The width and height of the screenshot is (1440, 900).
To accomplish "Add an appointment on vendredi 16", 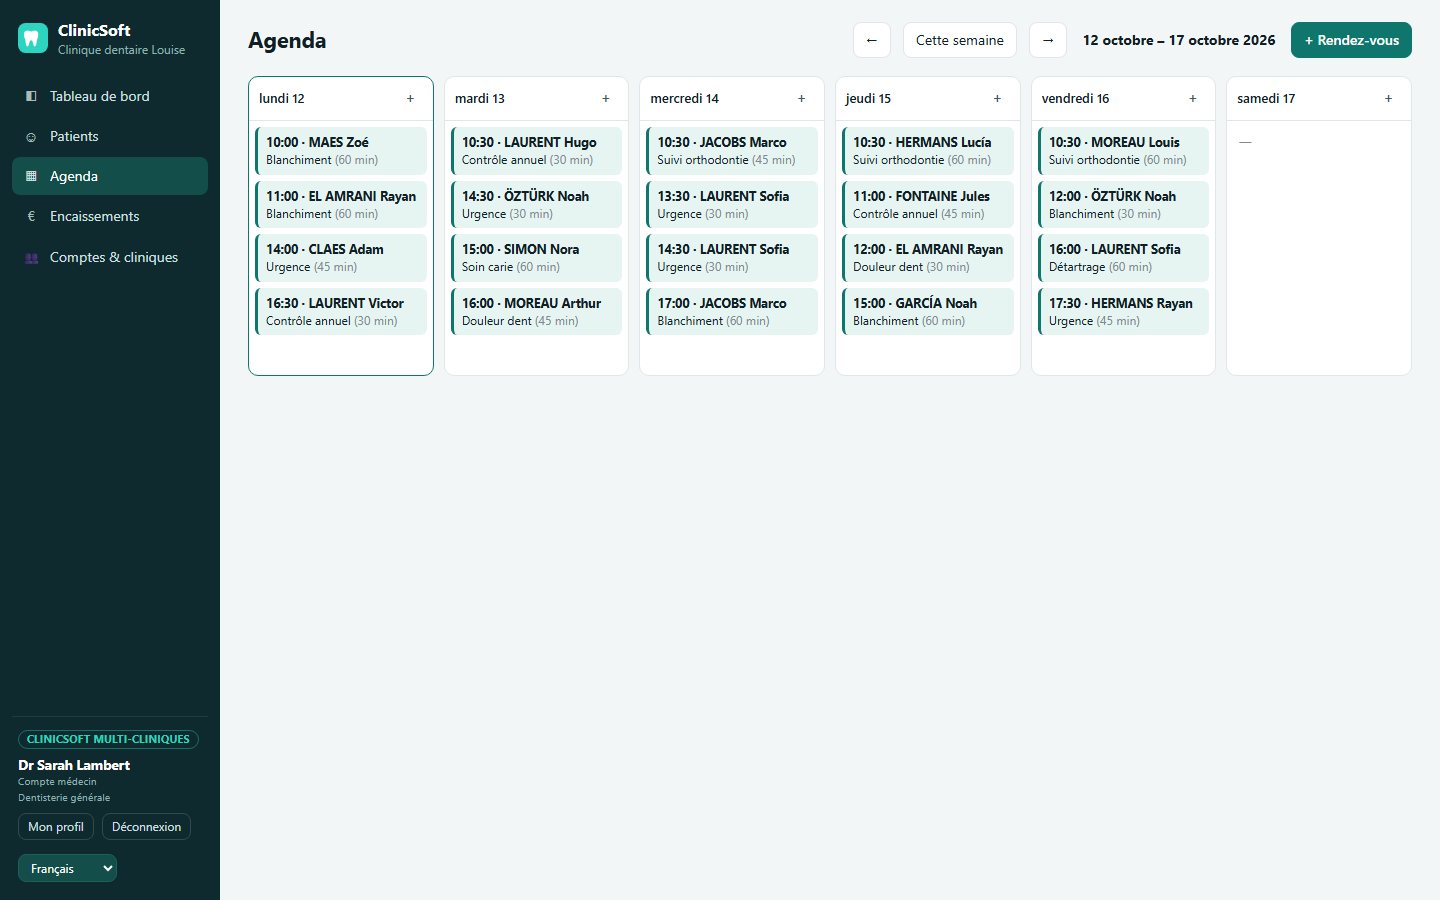I will [x=1193, y=99].
